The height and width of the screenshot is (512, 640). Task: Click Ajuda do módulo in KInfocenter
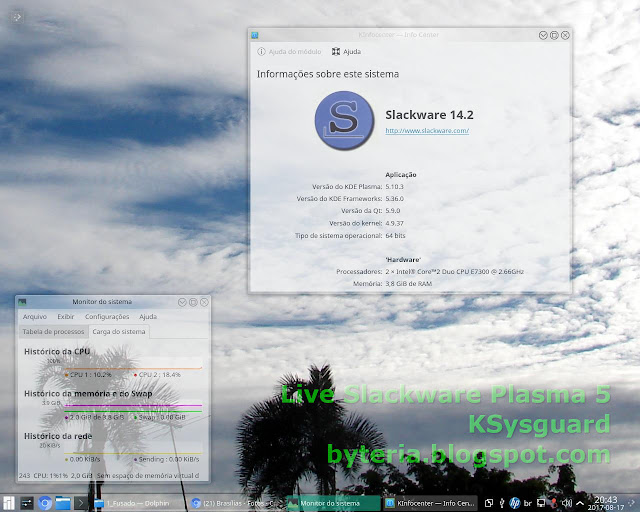pos(289,51)
